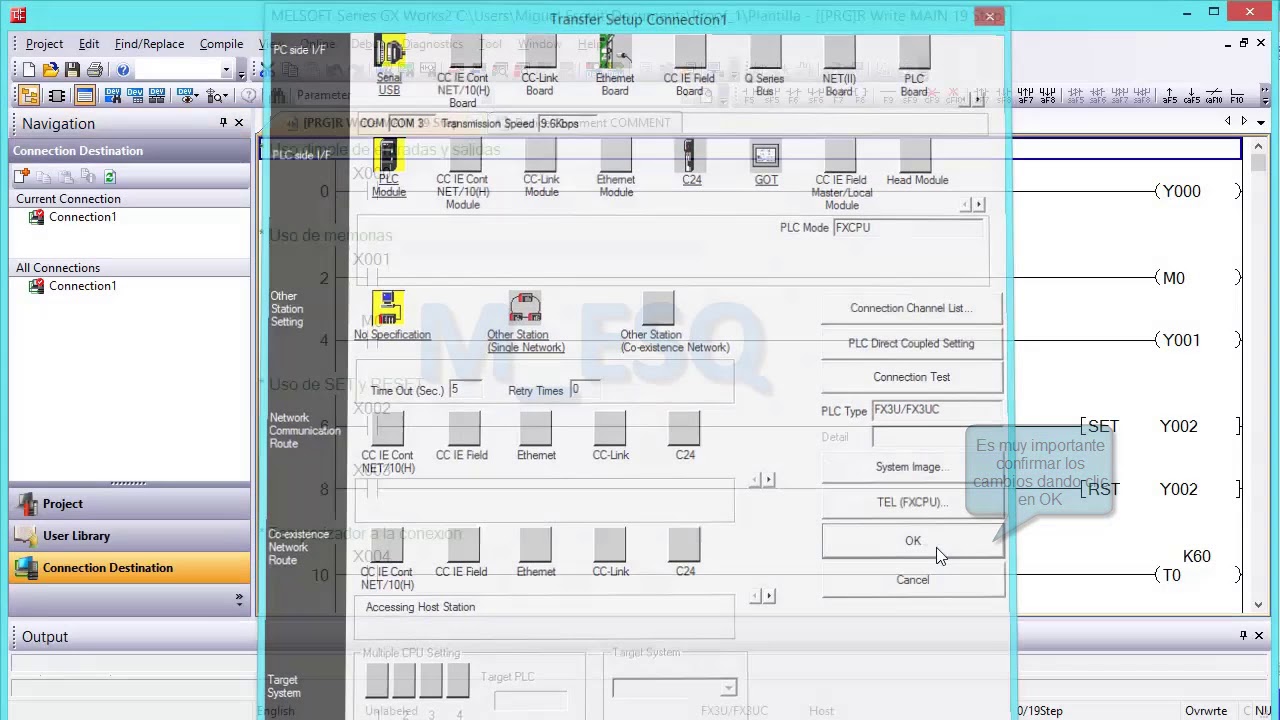Insert rising pulse aF7 ladder symbol
The image size is (1280, 720).
click(1025, 96)
